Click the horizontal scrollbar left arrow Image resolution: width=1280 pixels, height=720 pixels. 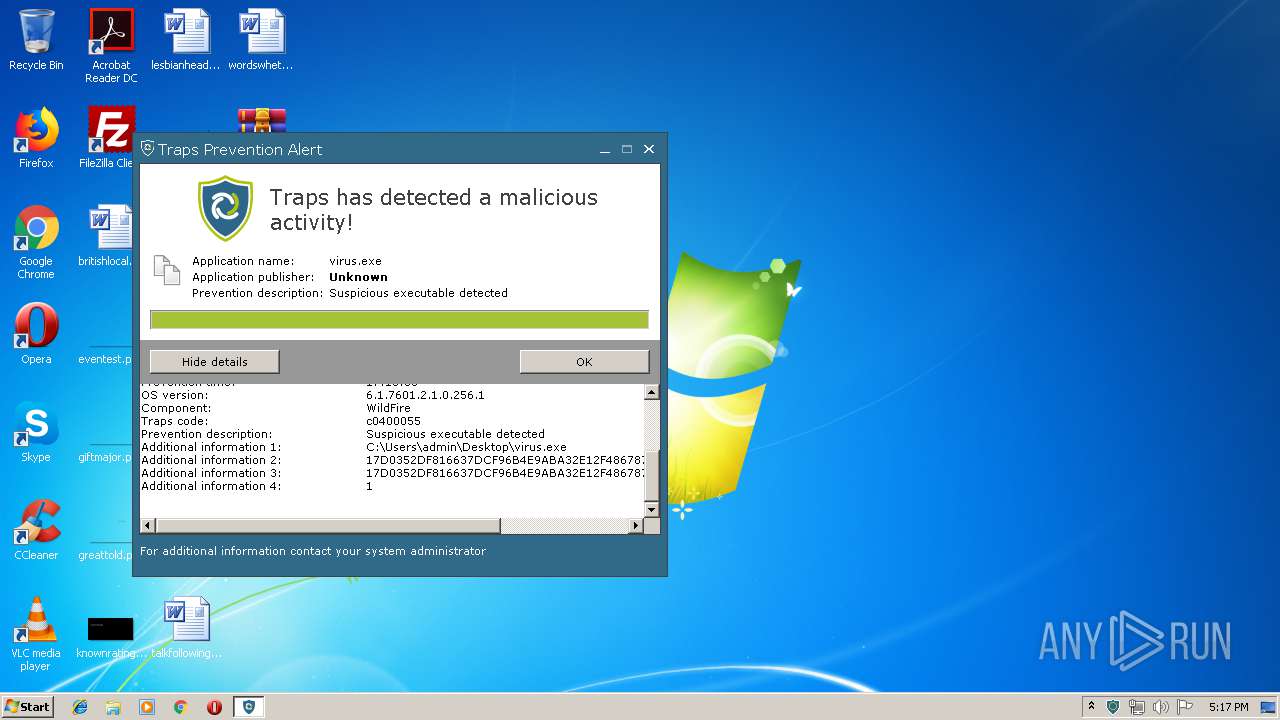[x=148, y=525]
